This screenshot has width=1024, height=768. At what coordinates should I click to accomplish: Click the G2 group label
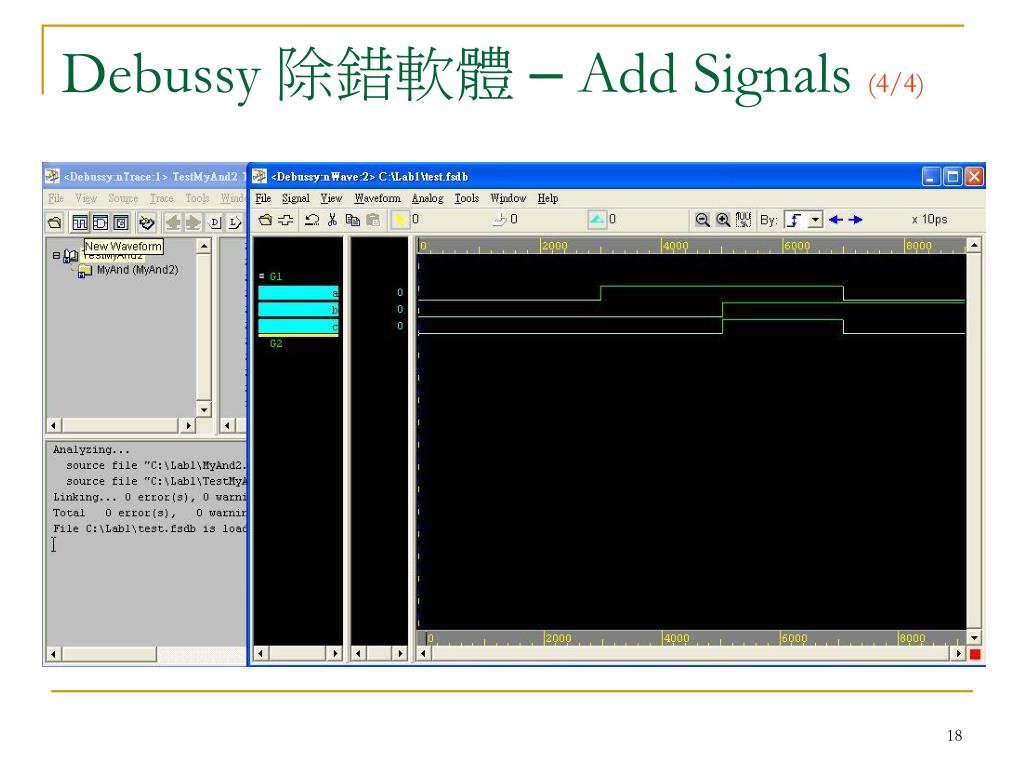point(276,344)
